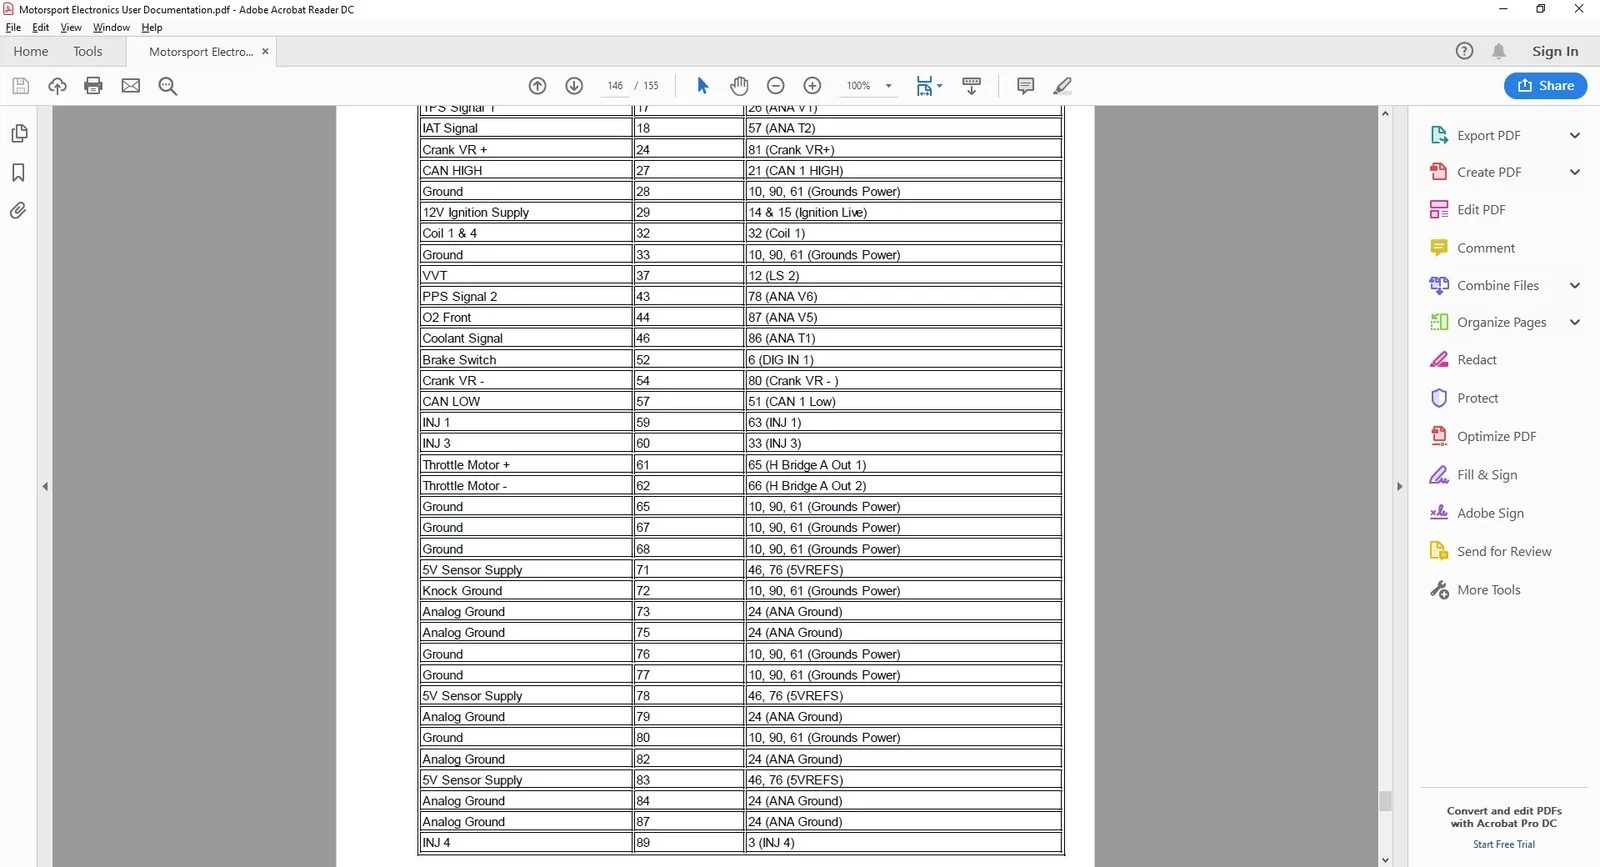This screenshot has width=1600, height=867.
Task: Click the zoom in plus icon
Action: pos(812,86)
